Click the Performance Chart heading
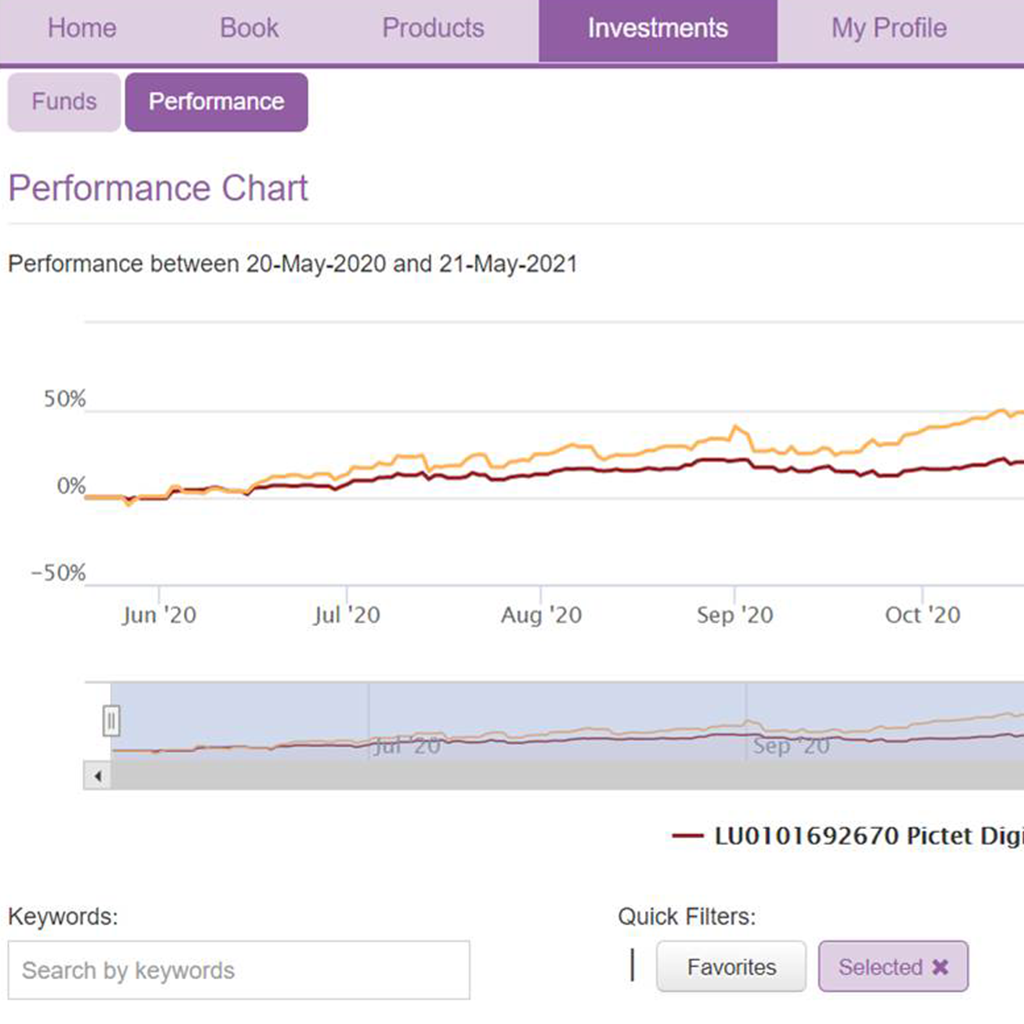Image resolution: width=1024 pixels, height=1024 pixels. click(x=158, y=188)
